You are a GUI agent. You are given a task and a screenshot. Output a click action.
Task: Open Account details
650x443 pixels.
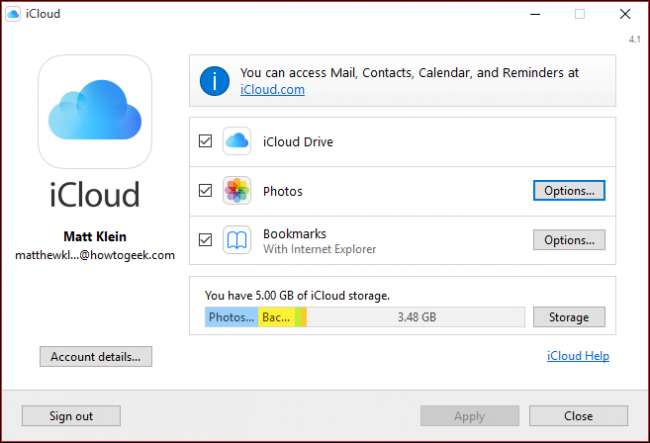click(x=96, y=356)
